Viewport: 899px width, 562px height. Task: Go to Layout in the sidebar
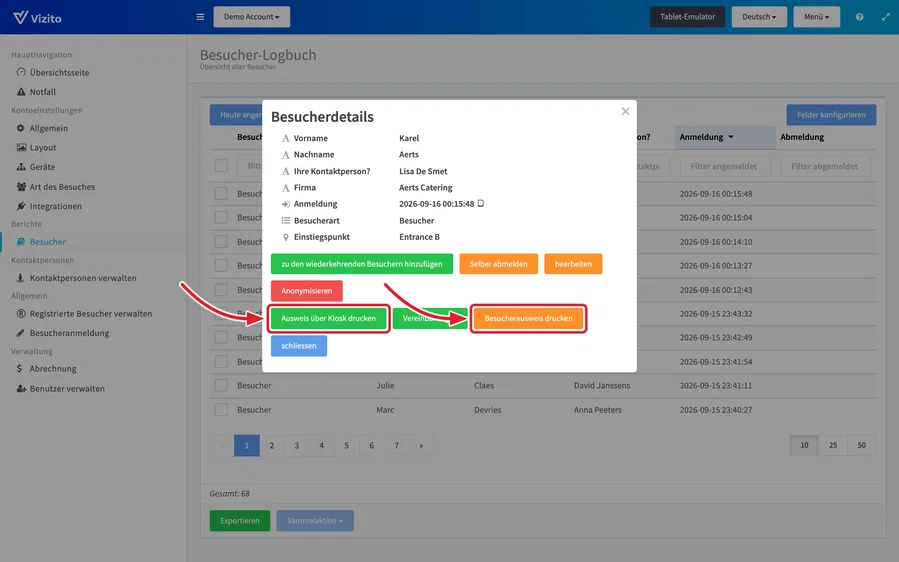pyautogui.click(x=36, y=147)
